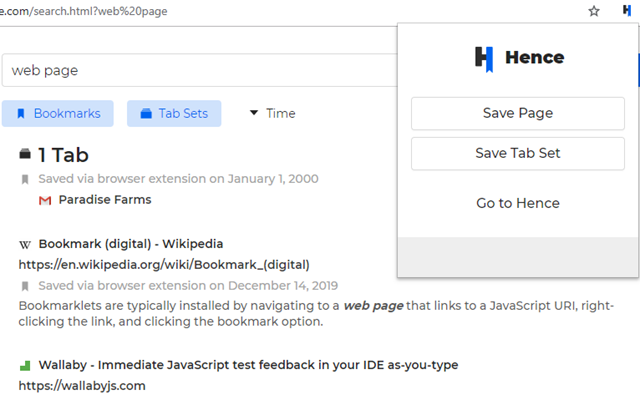Click the en.wikipedia.org Bookmark URL
Screen dimensions: 640x400
[x=164, y=265]
